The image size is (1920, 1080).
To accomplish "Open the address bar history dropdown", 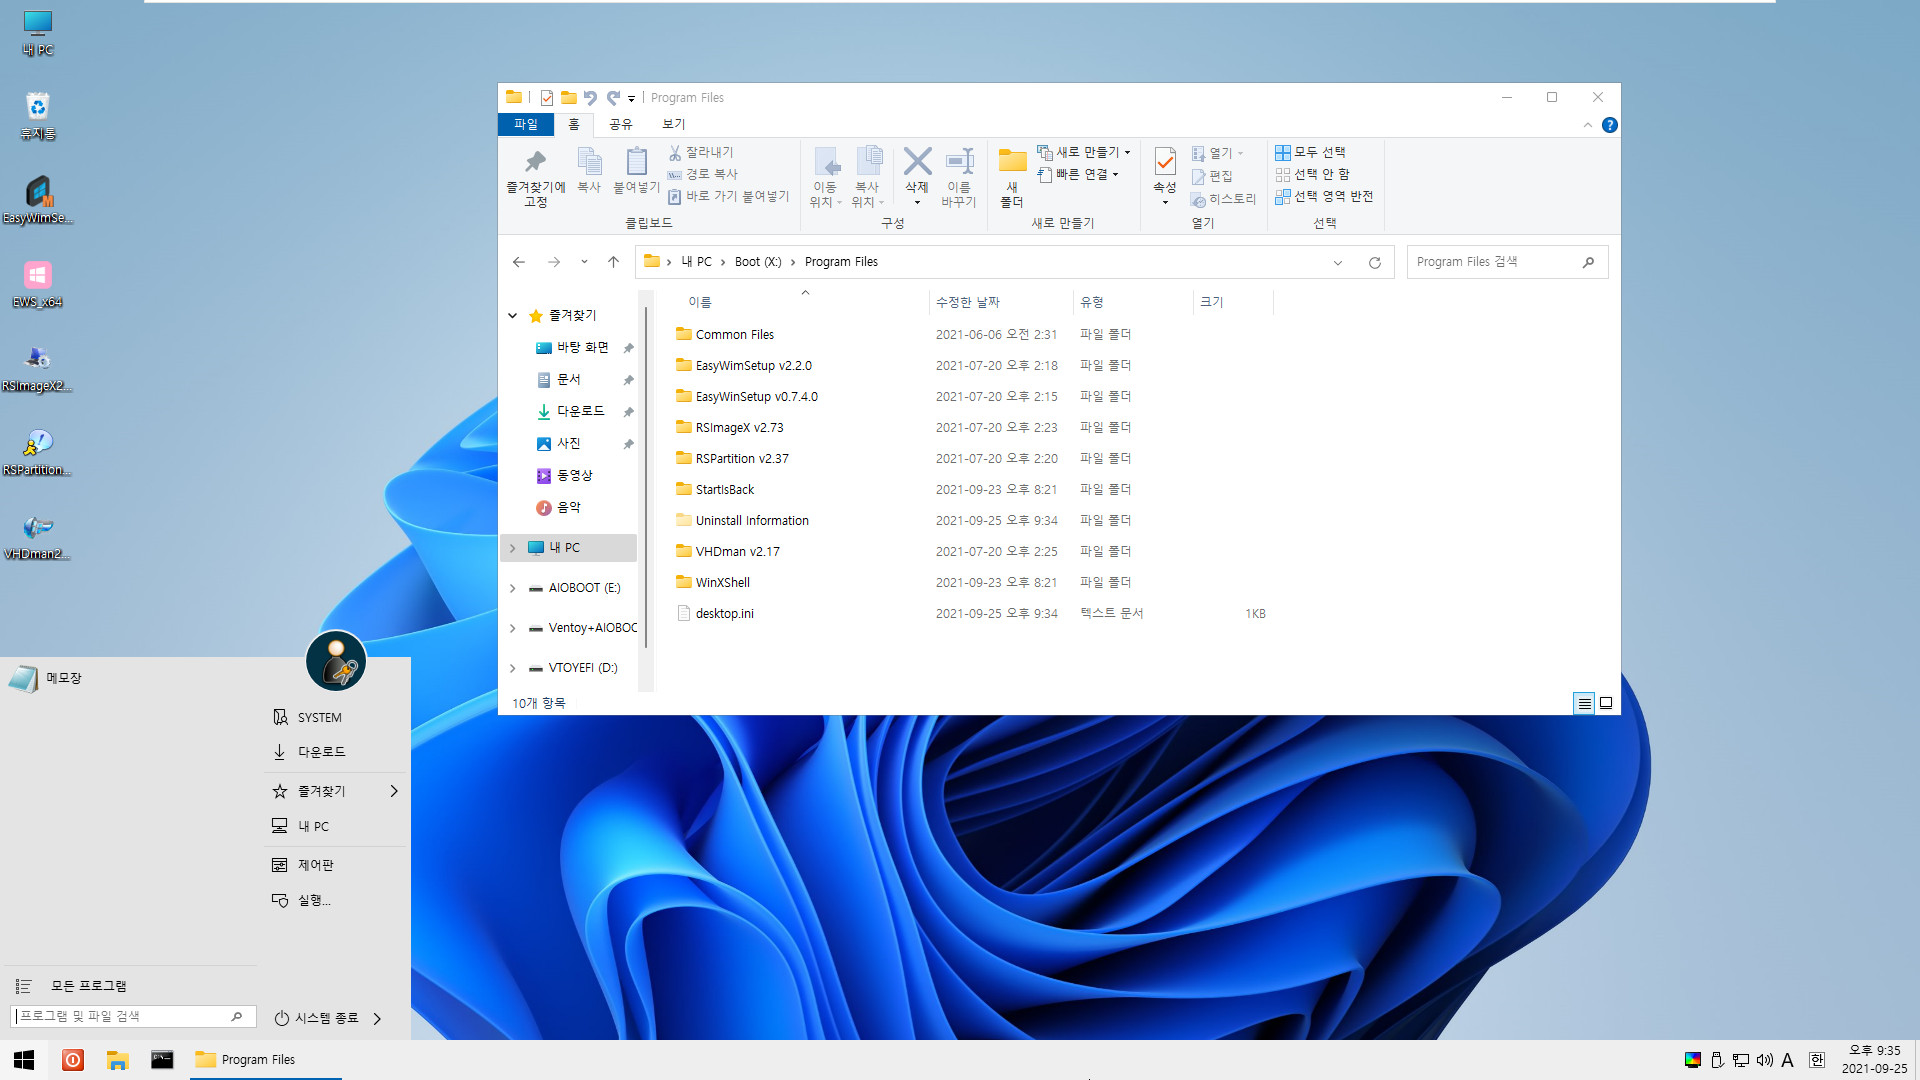I will pos(1338,263).
